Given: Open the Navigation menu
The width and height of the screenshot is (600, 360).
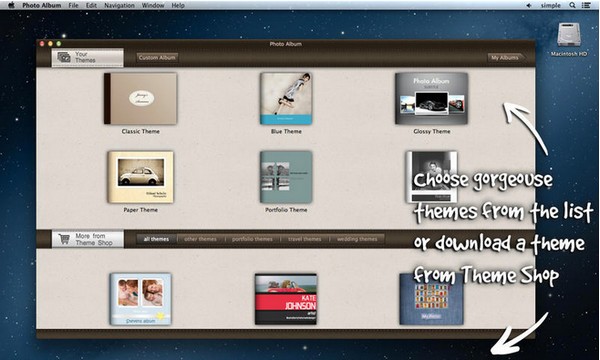Looking at the screenshot, I should pyautogui.click(x=119, y=5).
